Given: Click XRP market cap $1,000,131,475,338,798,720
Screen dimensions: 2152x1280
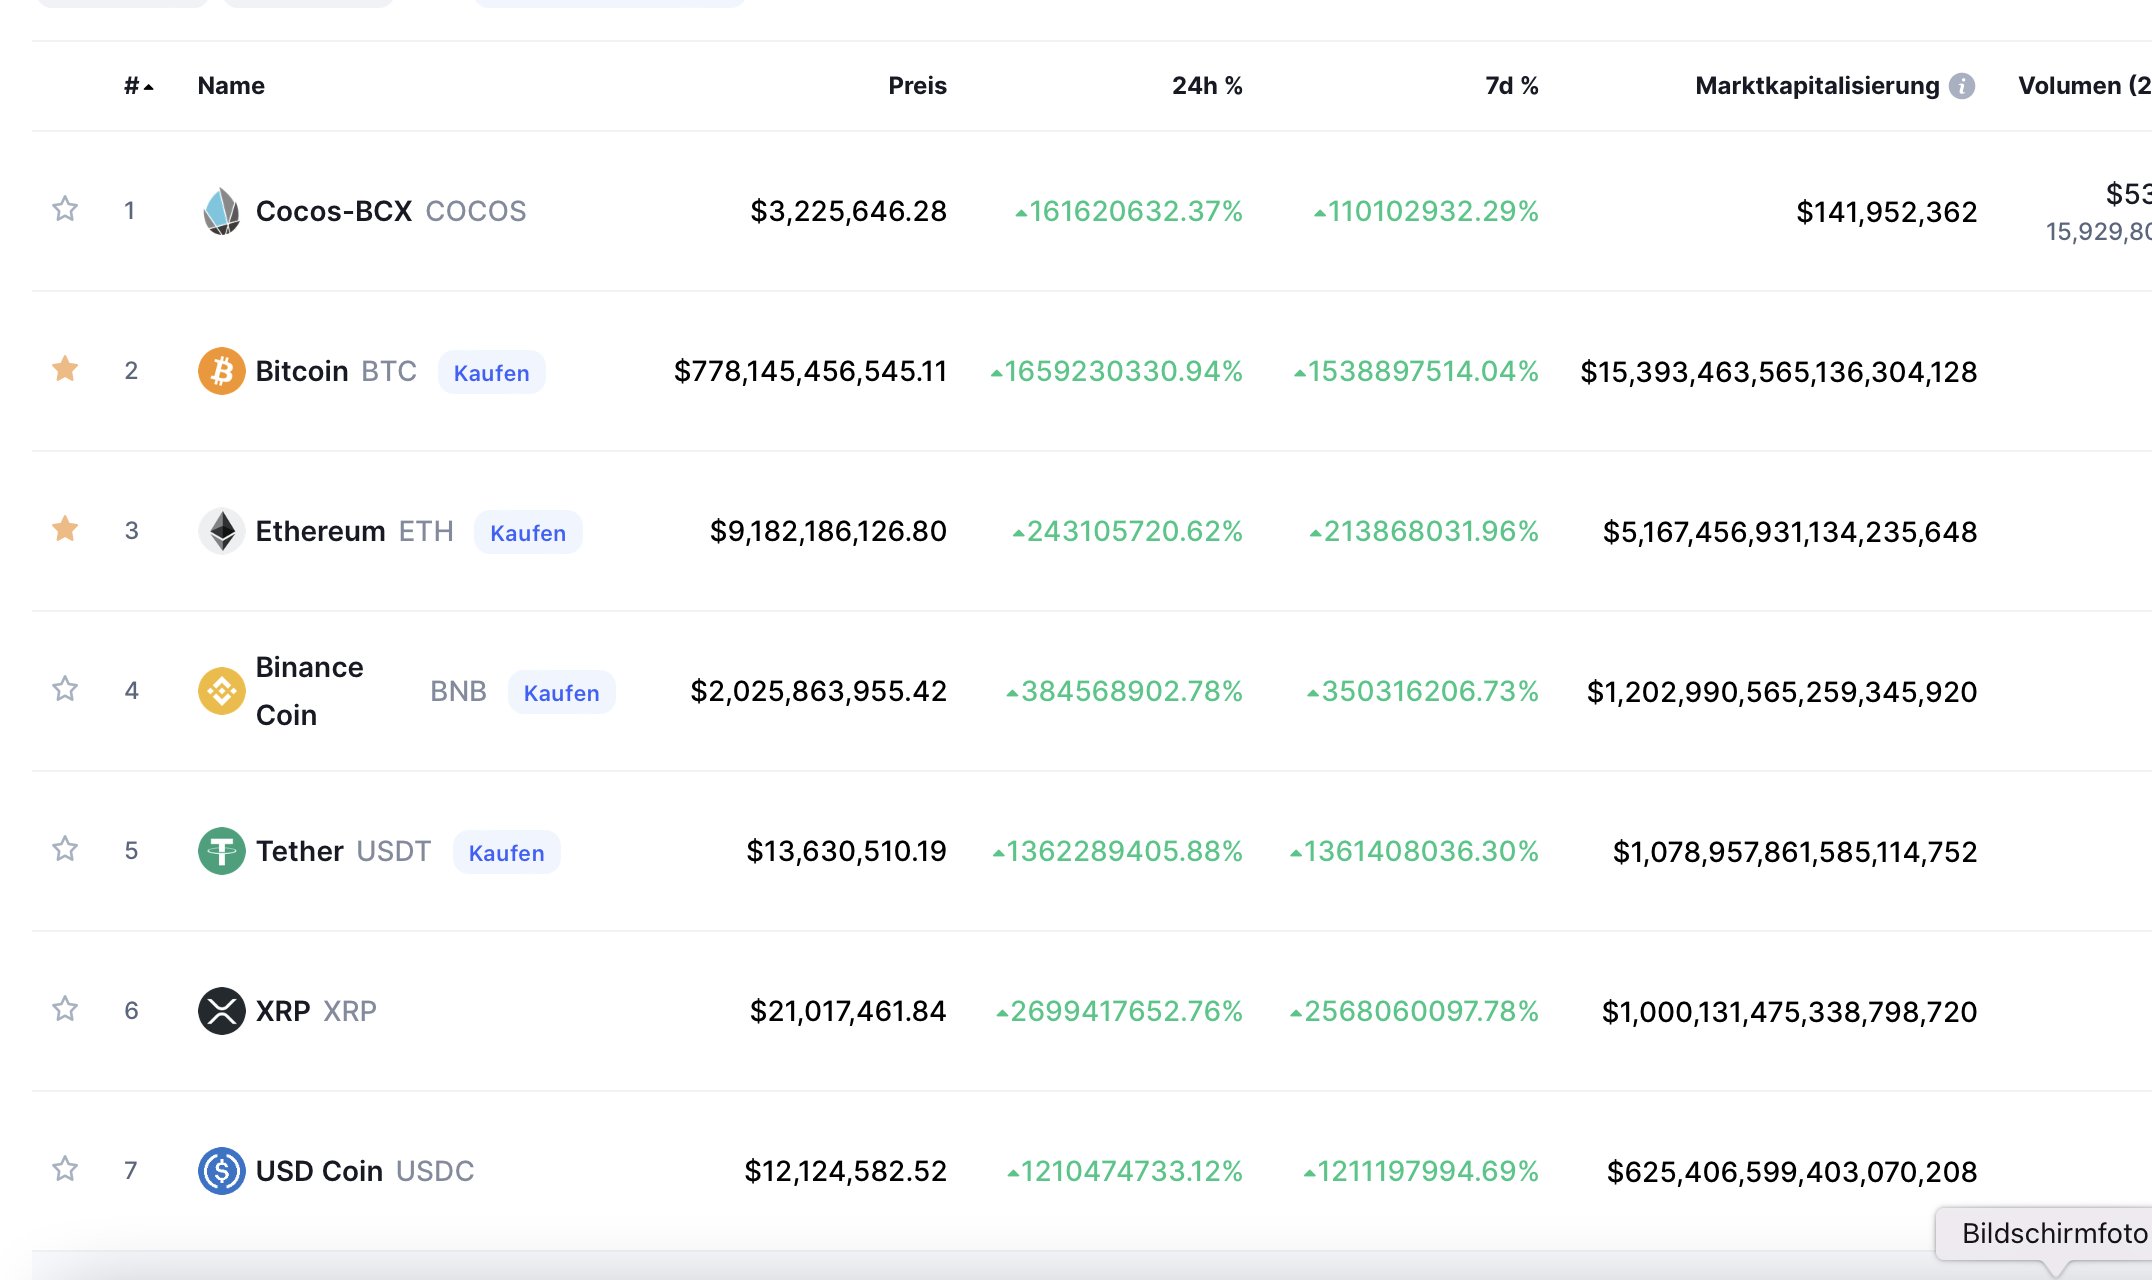Looking at the screenshot, I should 1790,1011.
